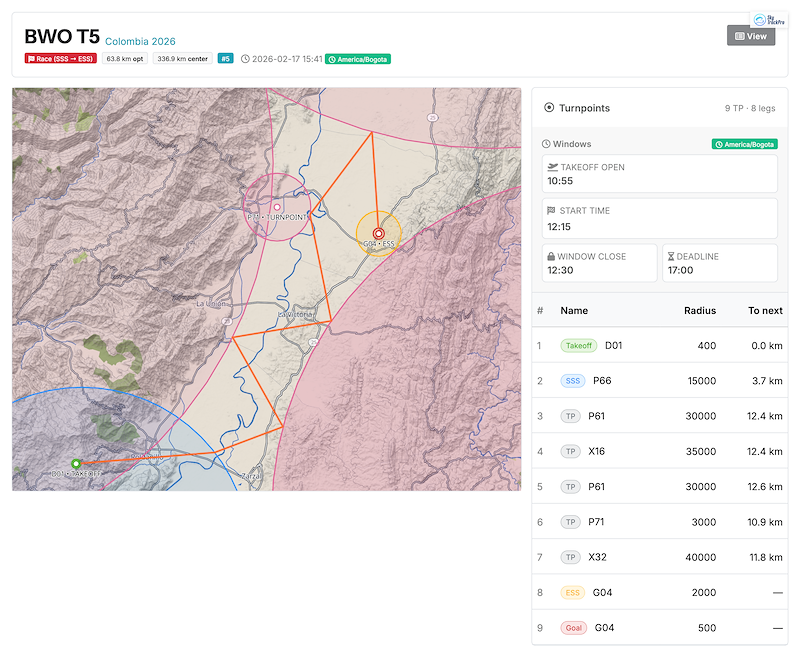Open the Colombia 2026 link
This screenshot has width=800, height=648.
(140, 42)
